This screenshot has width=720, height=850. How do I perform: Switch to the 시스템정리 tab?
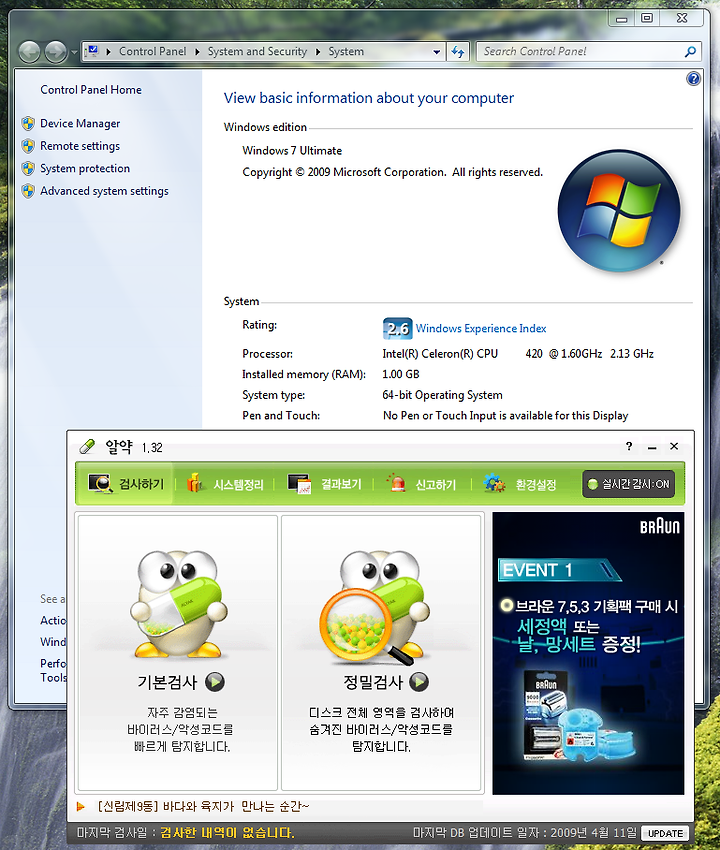point(224,484)
